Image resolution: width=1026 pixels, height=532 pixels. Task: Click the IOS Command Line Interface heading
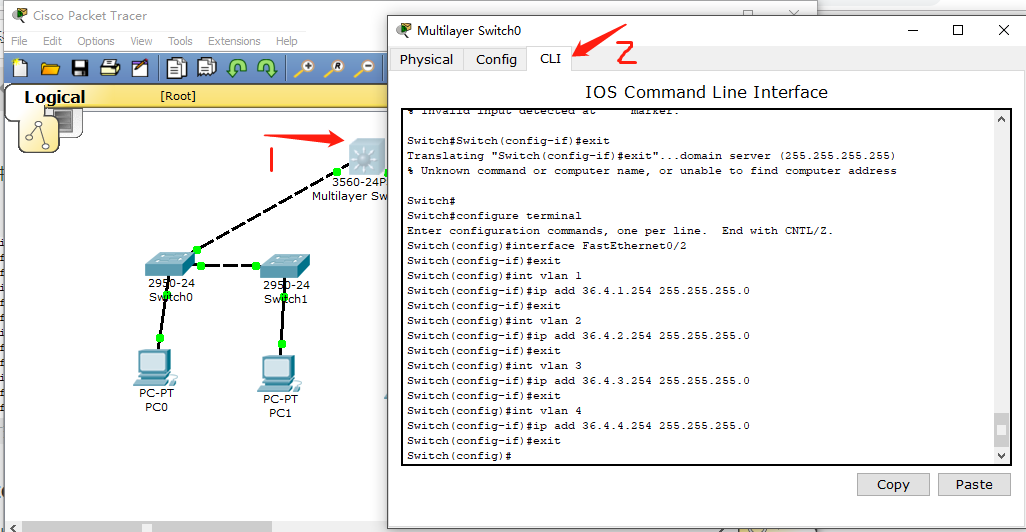tap(706, 92)
